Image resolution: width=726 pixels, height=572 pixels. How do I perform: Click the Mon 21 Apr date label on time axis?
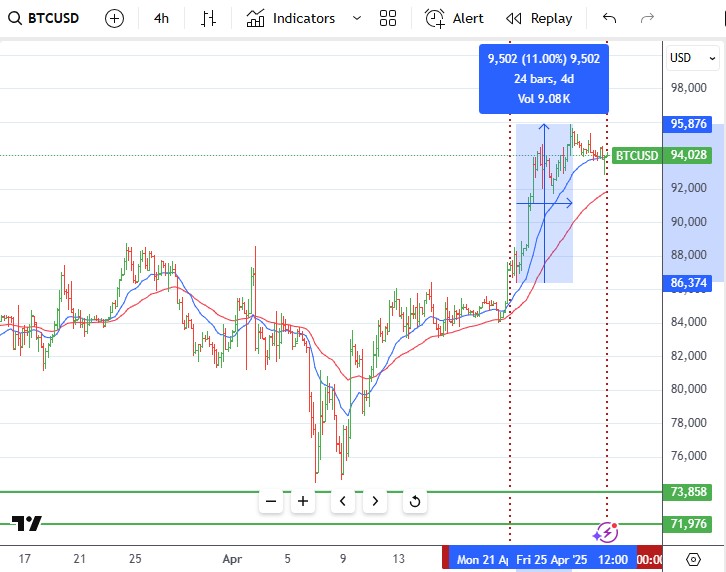click(478, 559)
